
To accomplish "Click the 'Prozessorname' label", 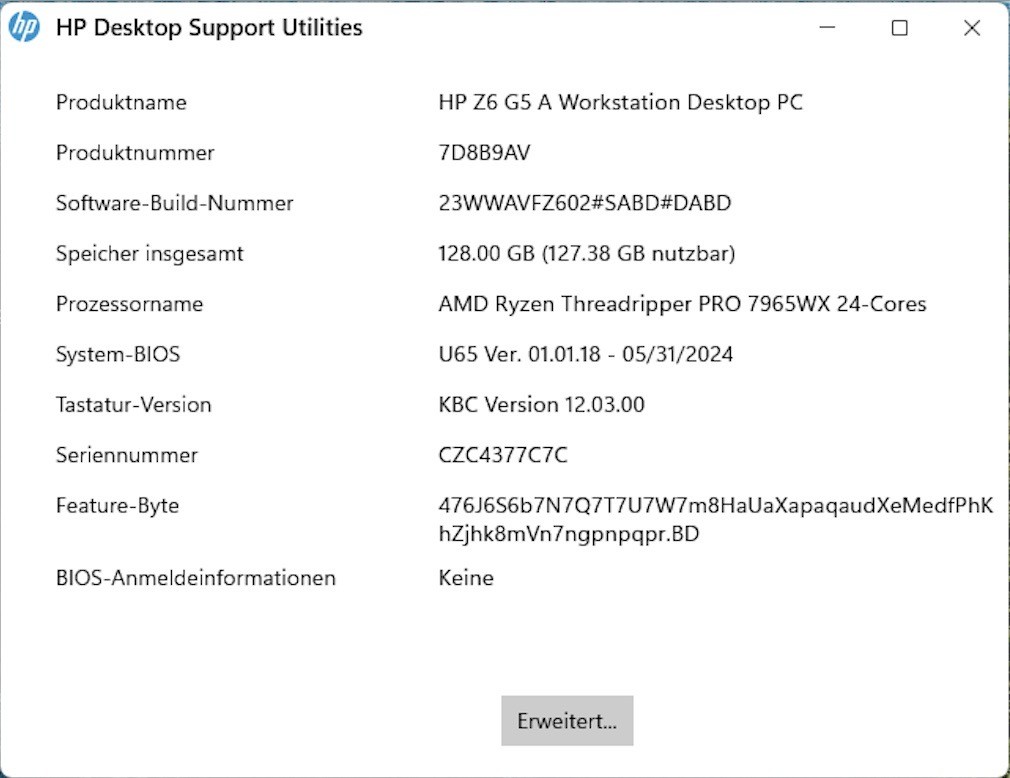I will [129, 304].
